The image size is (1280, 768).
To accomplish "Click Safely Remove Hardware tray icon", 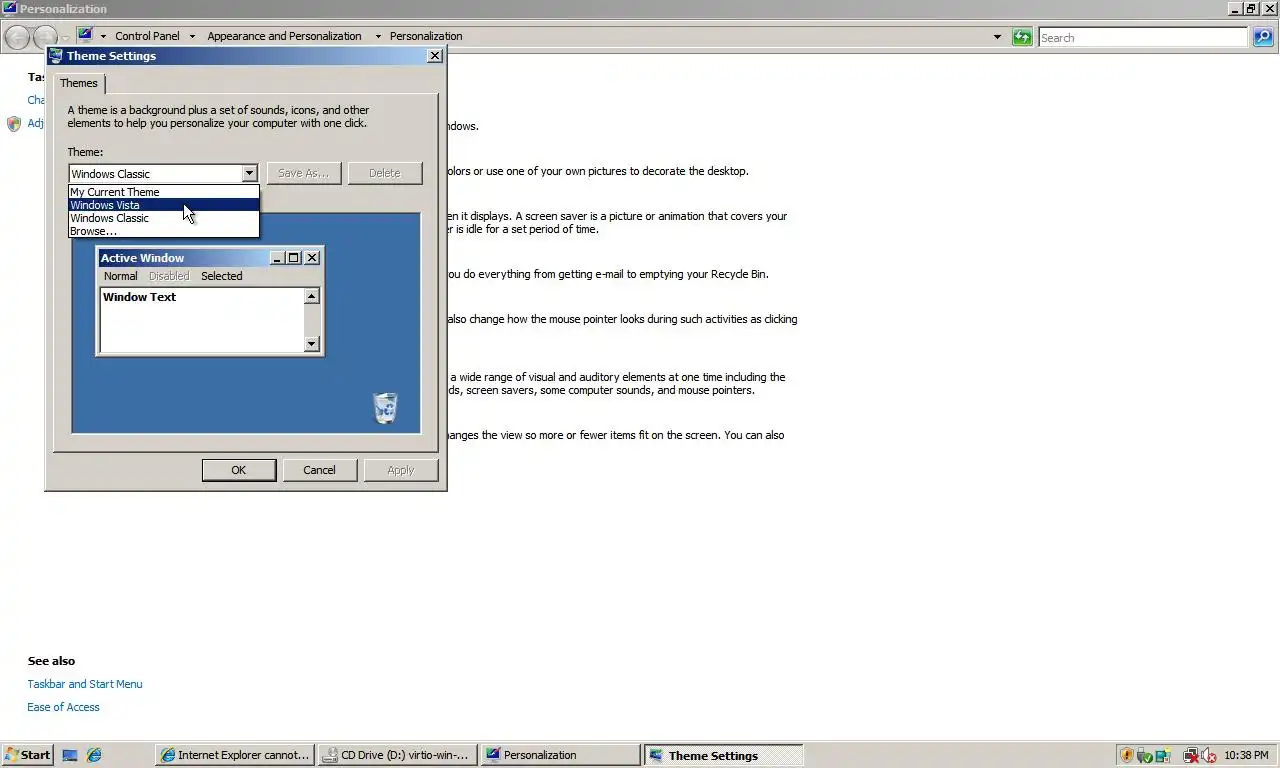I will pyautogui.click(x=1144, y=756).
